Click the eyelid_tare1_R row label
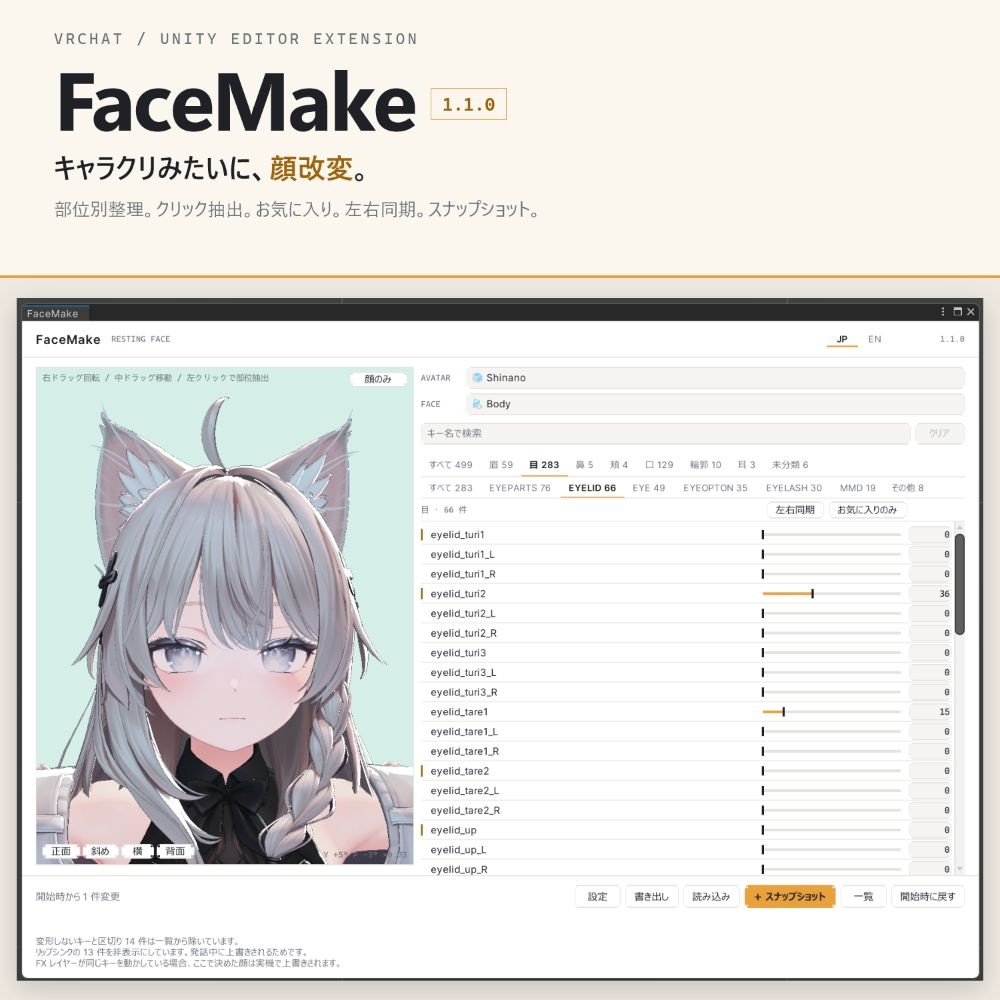 [x=464, y=751]
